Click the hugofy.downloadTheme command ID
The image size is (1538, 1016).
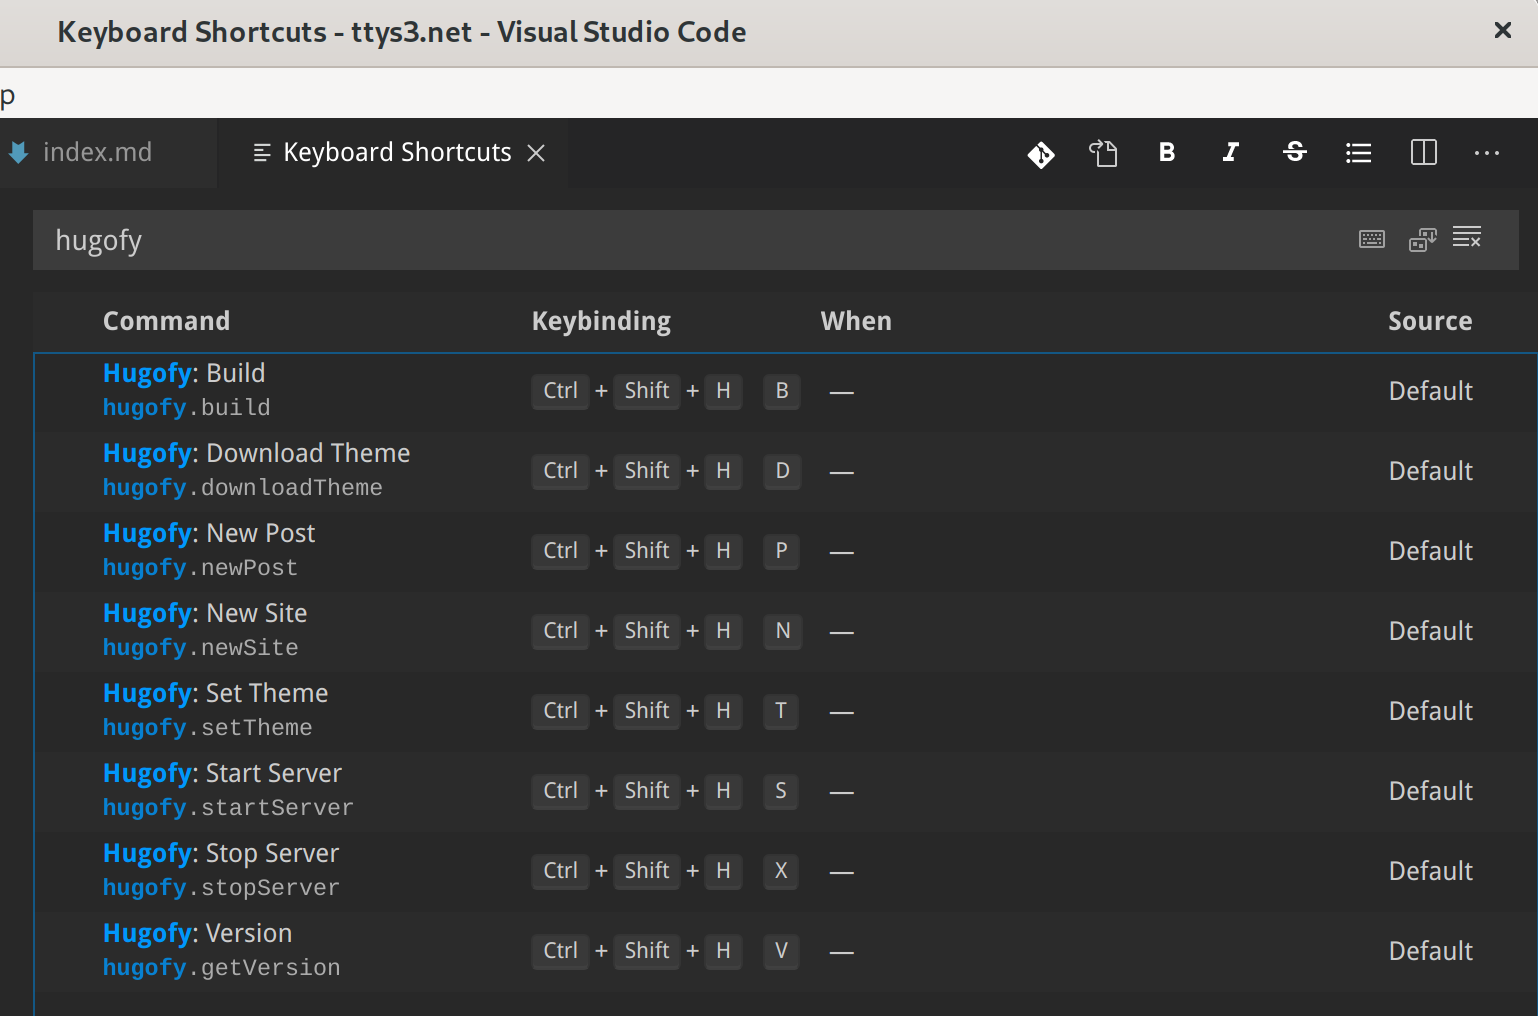pyautogui.click(x=243, y=488)
